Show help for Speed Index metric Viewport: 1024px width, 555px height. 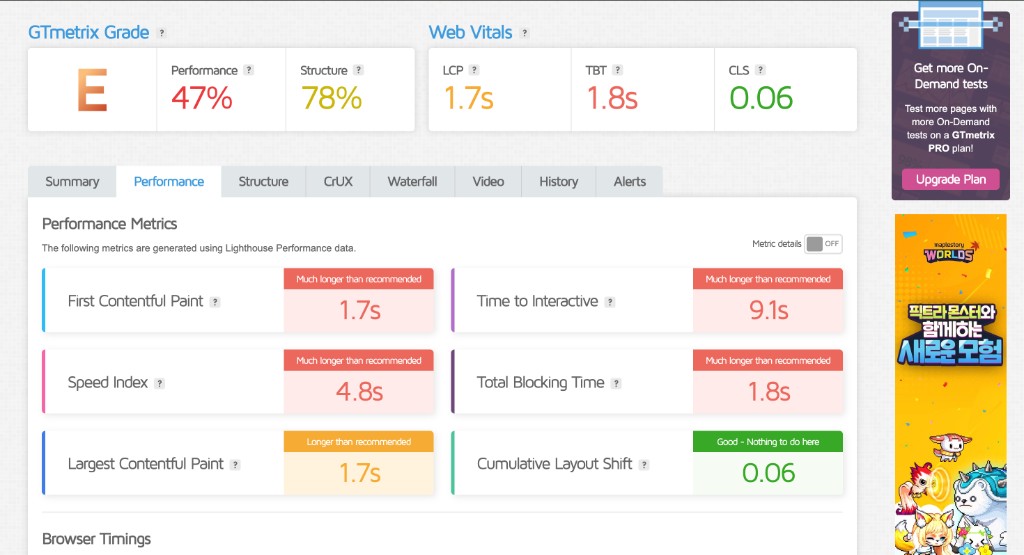pos(159,383)
